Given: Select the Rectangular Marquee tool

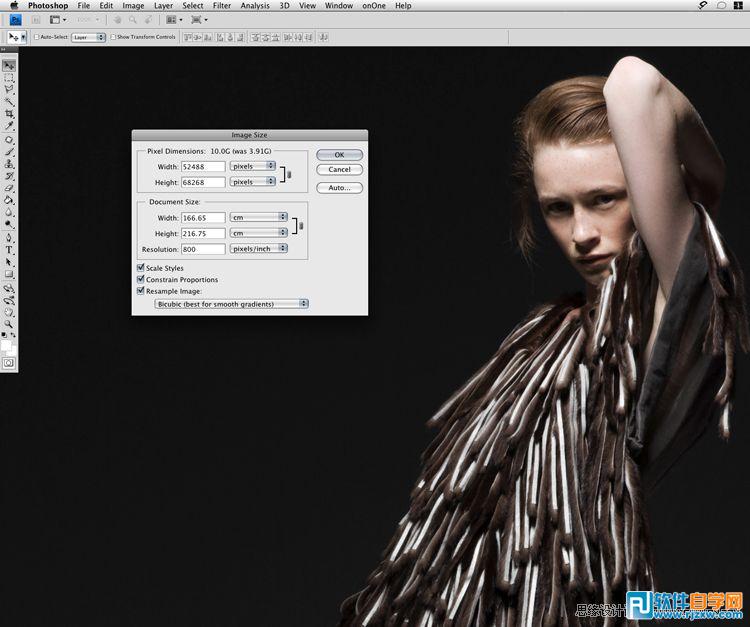Looking at the screenshot, I should pos(9,77).
